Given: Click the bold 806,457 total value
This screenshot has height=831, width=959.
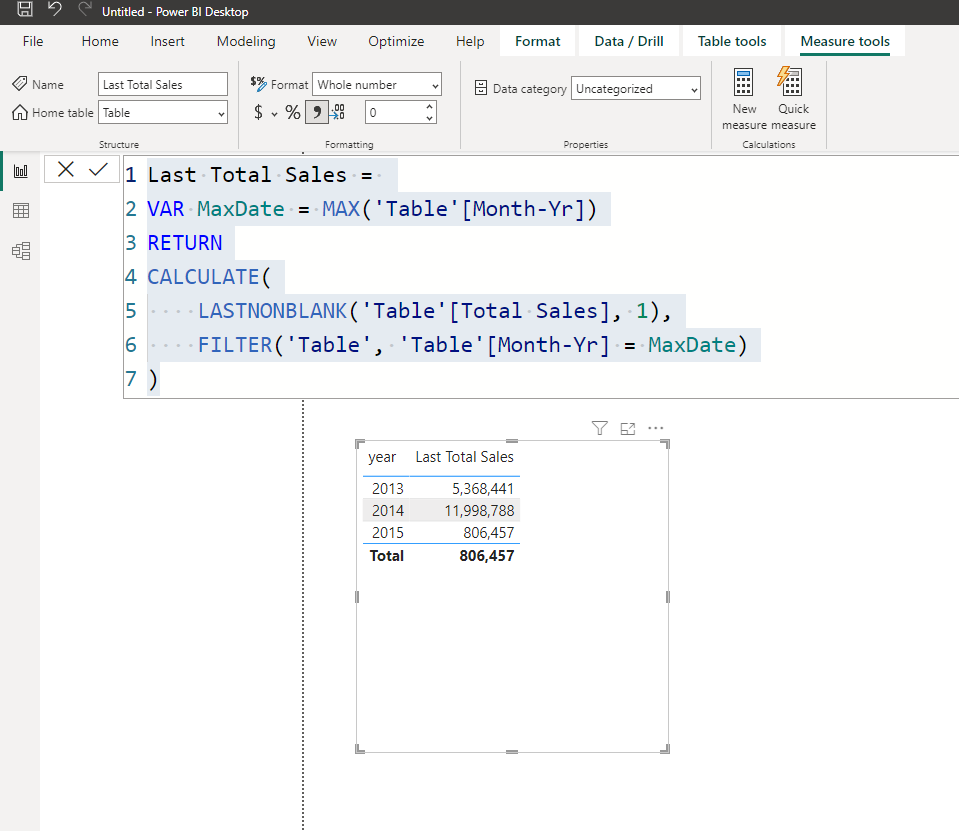Looking at the screenshot, I should (487, 556).
